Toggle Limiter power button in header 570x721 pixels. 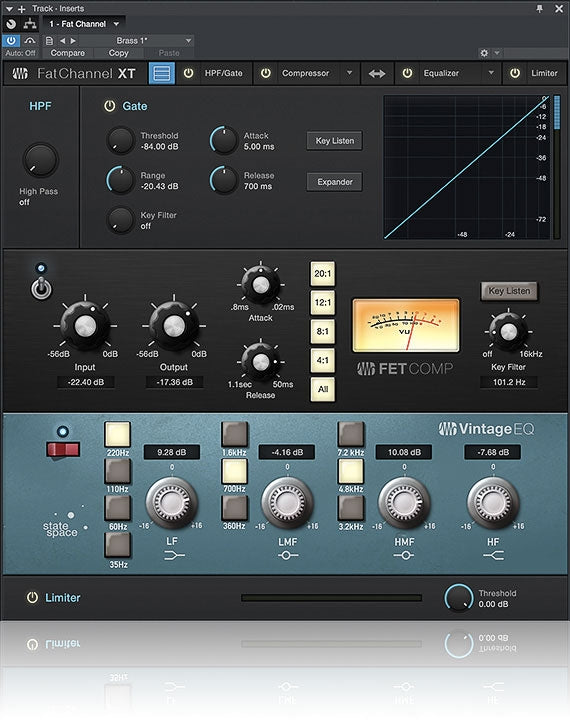coord(515,73)
